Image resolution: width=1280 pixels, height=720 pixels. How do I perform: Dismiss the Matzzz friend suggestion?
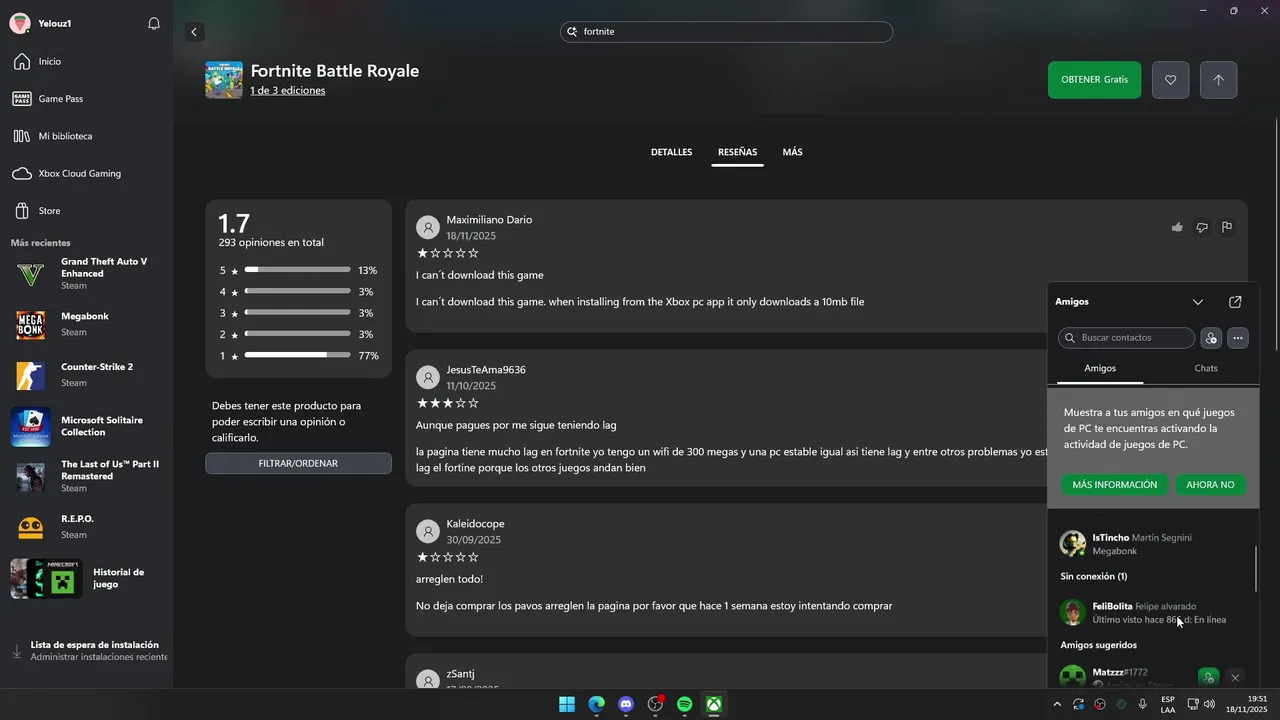pos(1235,677)
